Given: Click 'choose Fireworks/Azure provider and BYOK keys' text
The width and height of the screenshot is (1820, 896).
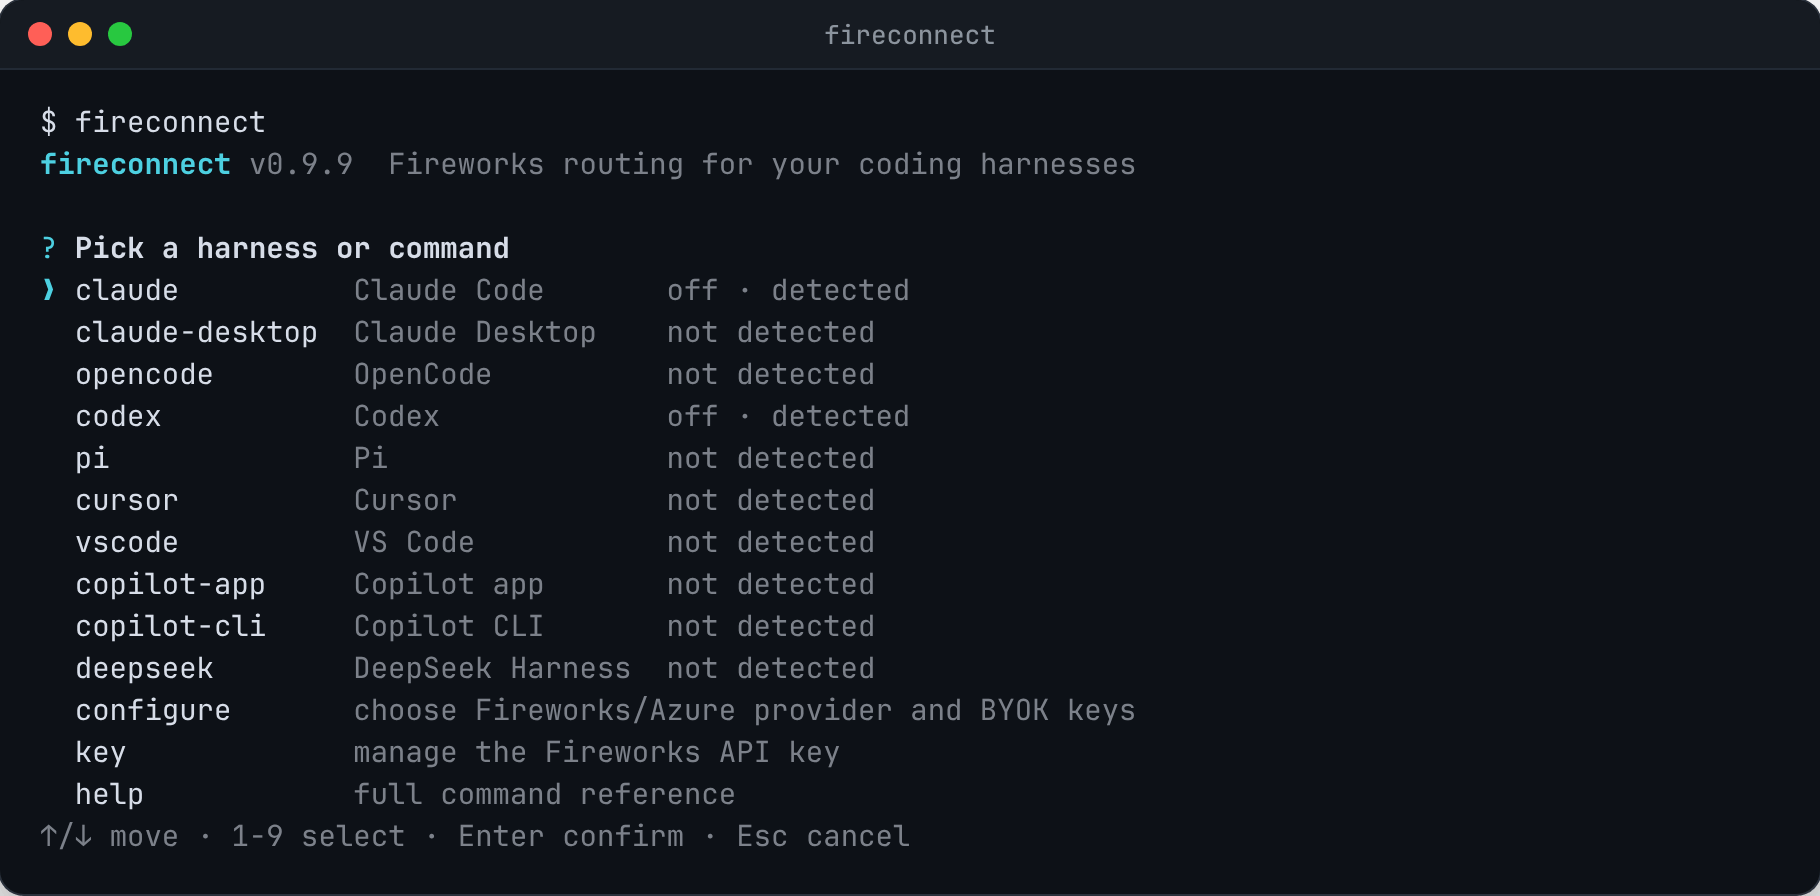Looking at the screenshot, I should coord(745,710).
